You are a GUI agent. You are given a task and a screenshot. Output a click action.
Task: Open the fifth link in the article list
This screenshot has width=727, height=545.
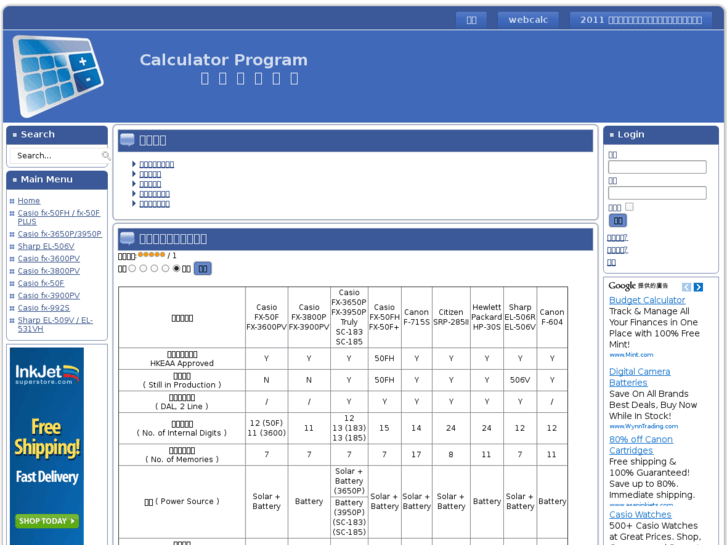click(154, 204)
